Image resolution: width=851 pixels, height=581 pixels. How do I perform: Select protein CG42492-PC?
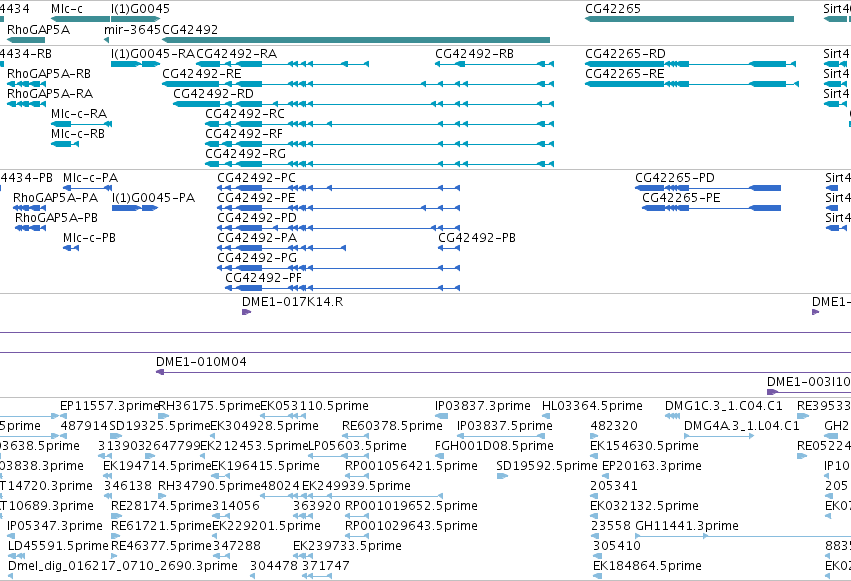339,188
